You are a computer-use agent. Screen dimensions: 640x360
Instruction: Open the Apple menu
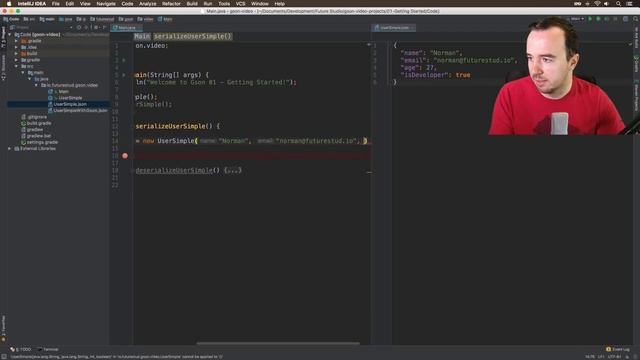pos(9,4)
